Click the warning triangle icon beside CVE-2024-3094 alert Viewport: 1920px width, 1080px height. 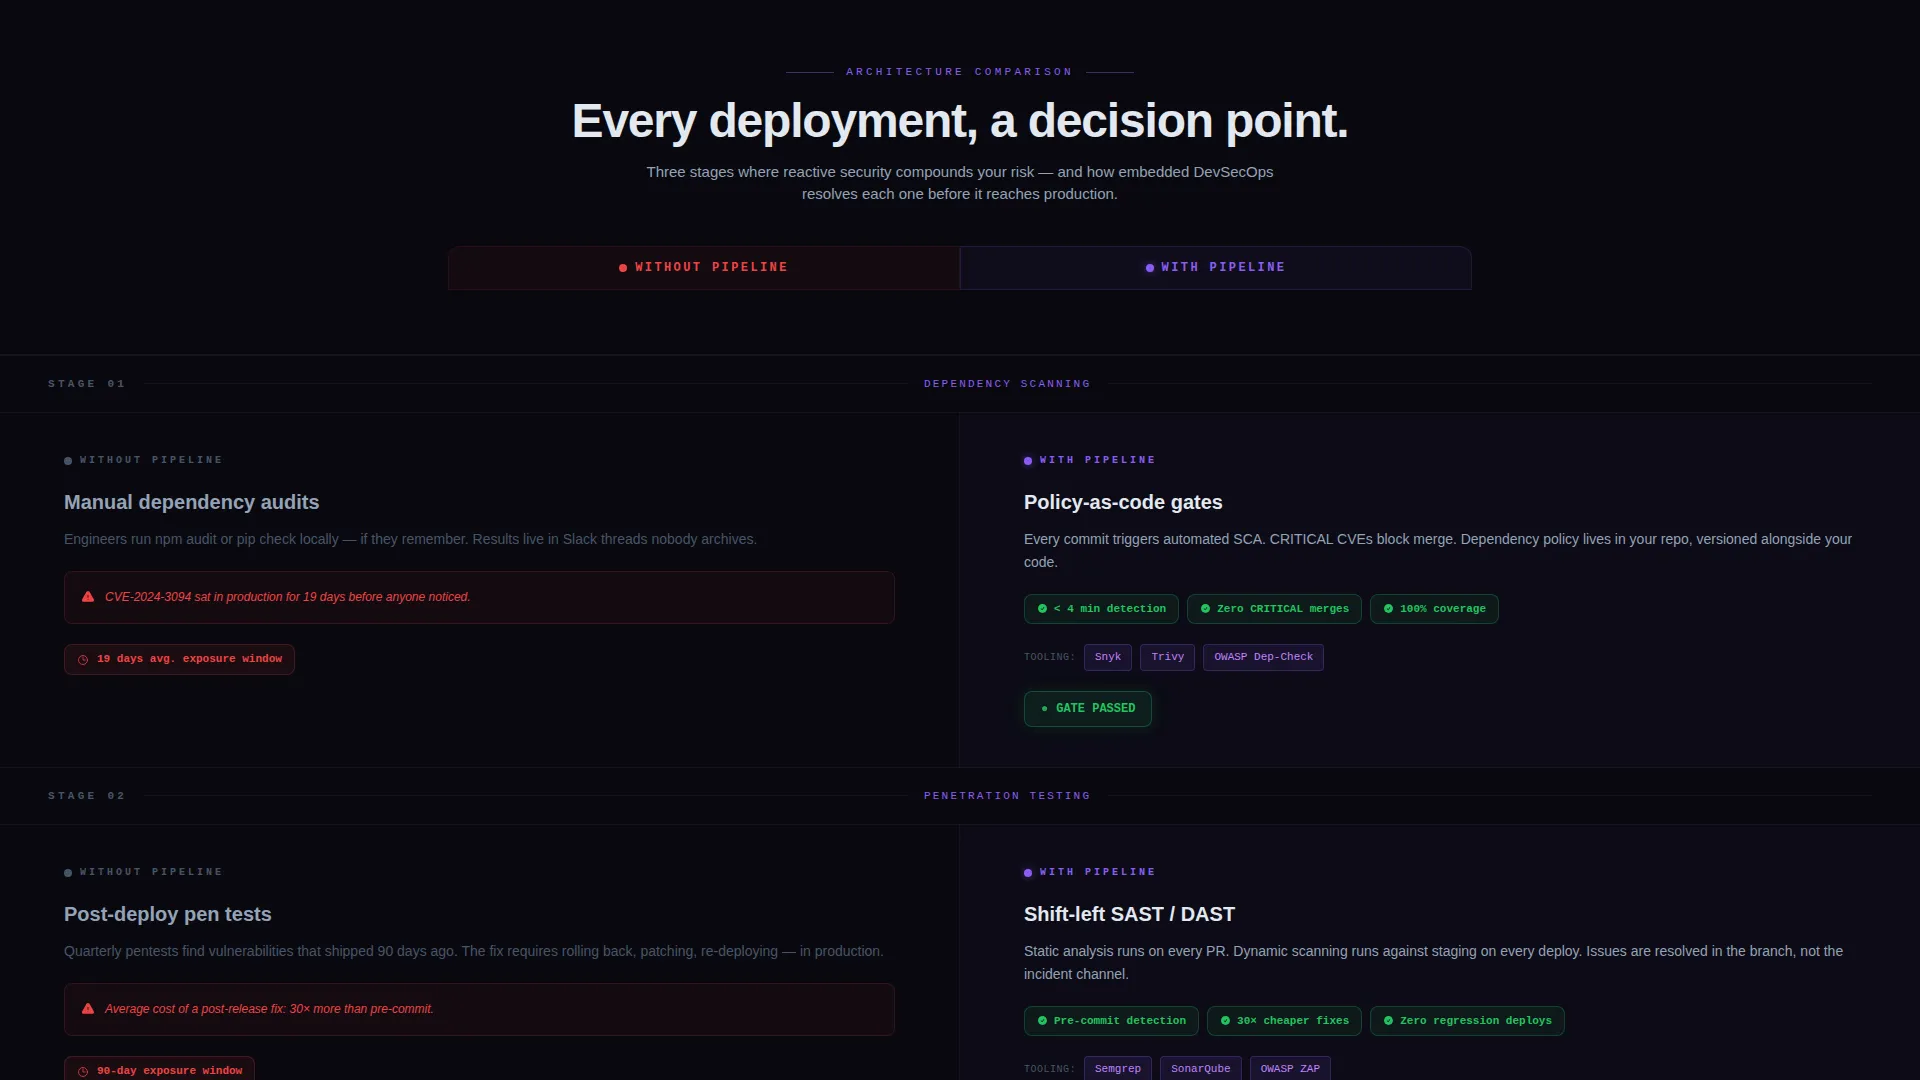pos(88,597)
